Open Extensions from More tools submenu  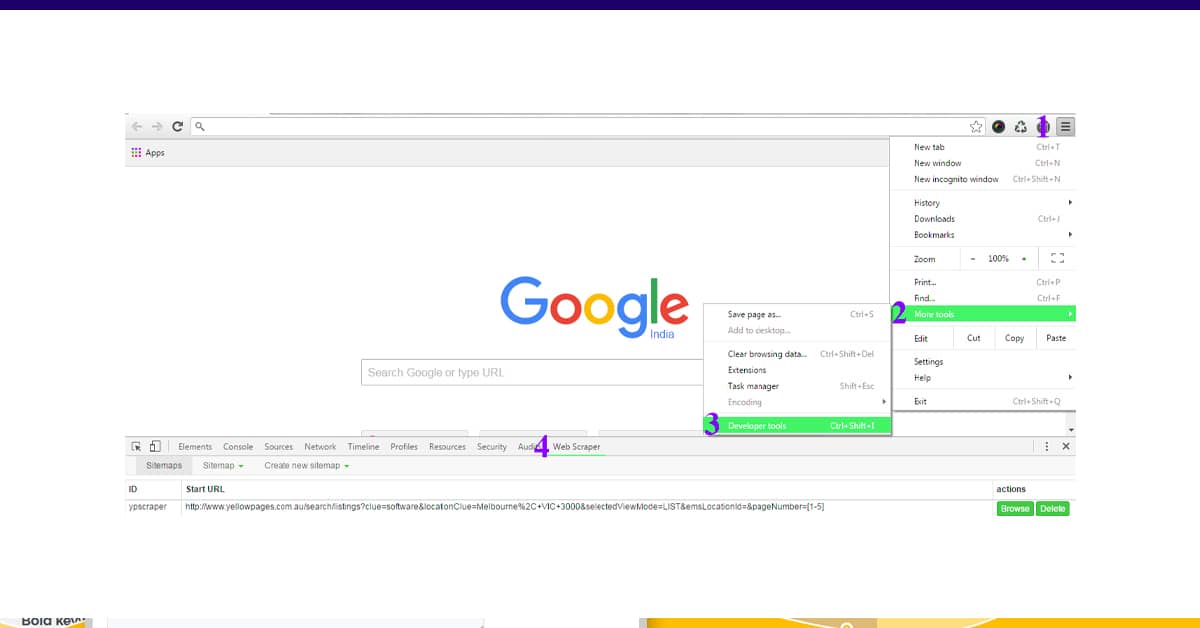coord(797,370)
